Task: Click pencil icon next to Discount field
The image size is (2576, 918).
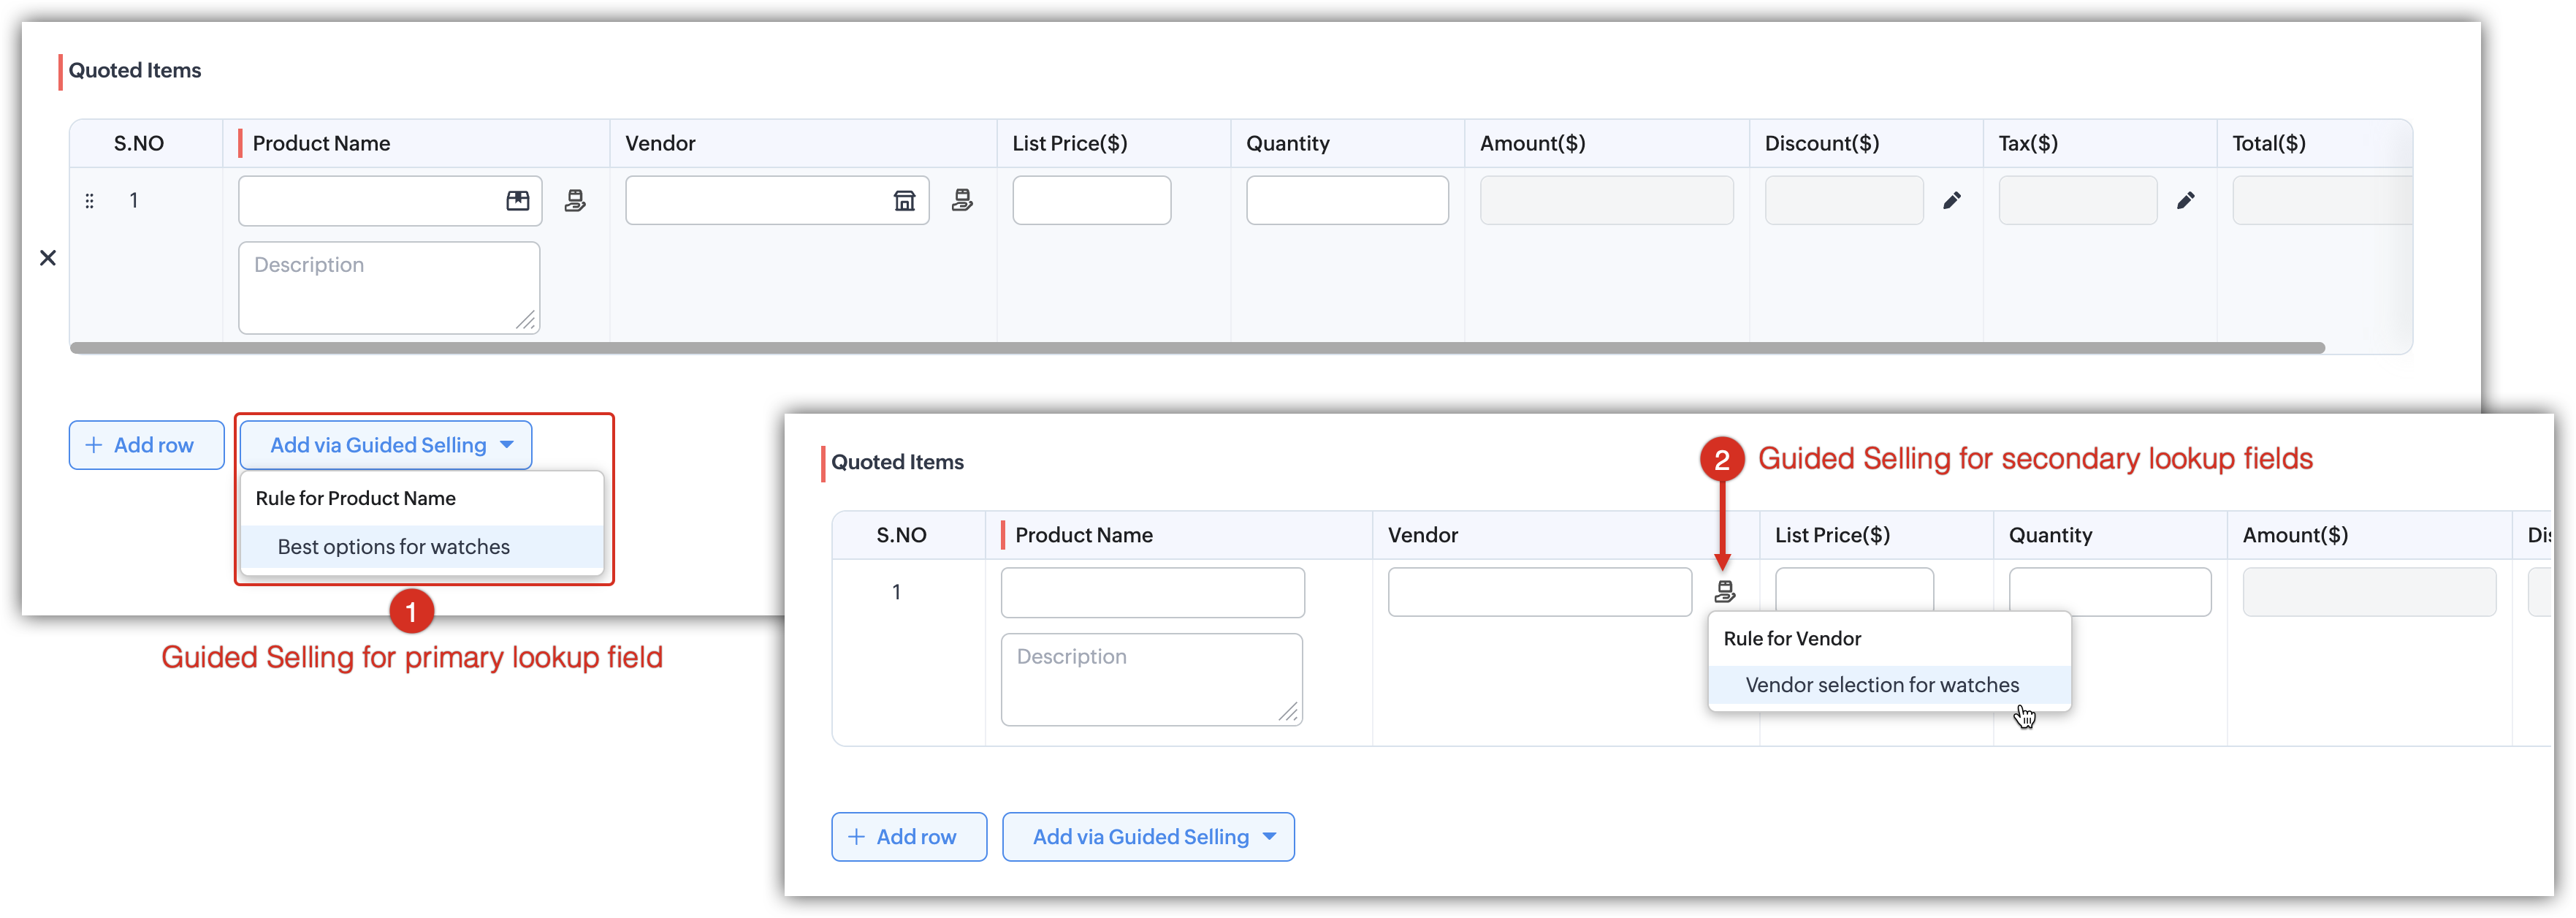Action: point(1951,201)
